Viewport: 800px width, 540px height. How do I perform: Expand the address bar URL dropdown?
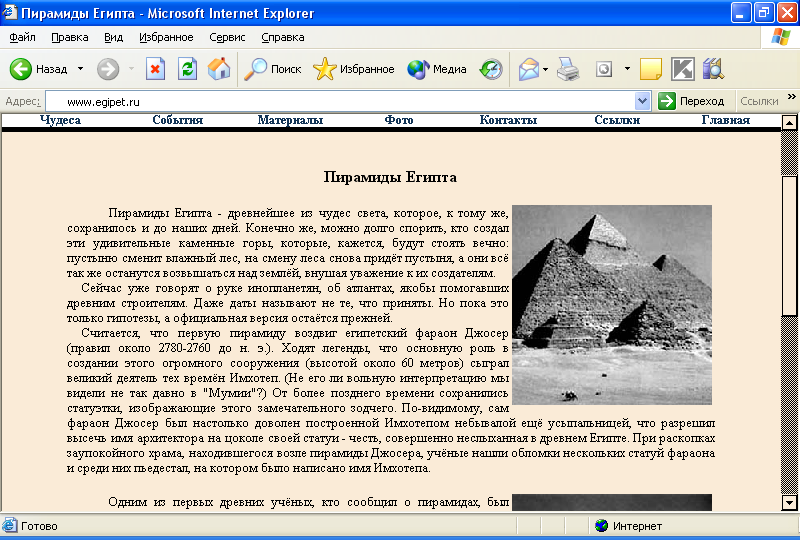(642, 101)
